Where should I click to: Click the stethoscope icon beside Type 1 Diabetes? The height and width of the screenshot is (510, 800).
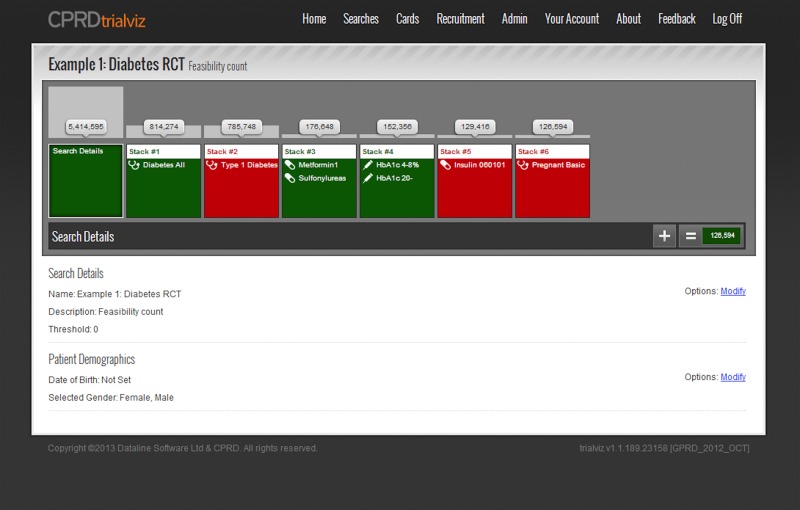click(212, 165)
